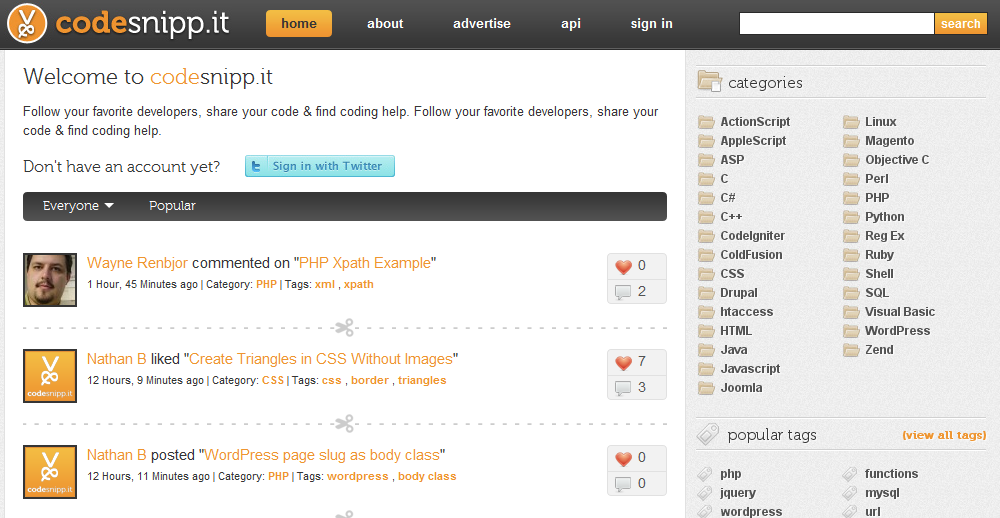Click the comment bubble icon on PHP Xpath Example
This screenshot has height=518, width=1000.
[622, 293]
